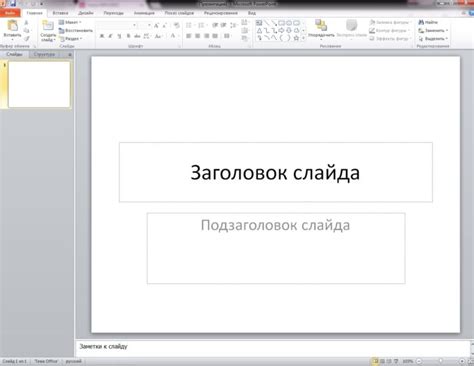
Task: Click the Подзаголовок слайда placeholder
Action: pos(276,248)
